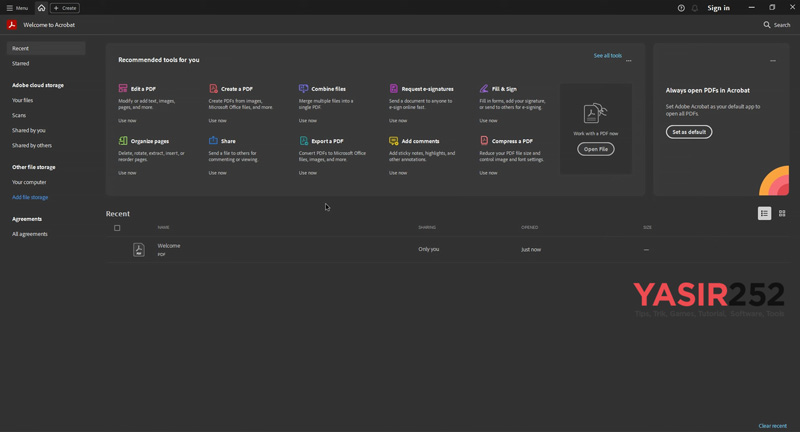Screen dimensions: 800x432
Task: Click the Search magnifier icon
Action: (766, 24)
